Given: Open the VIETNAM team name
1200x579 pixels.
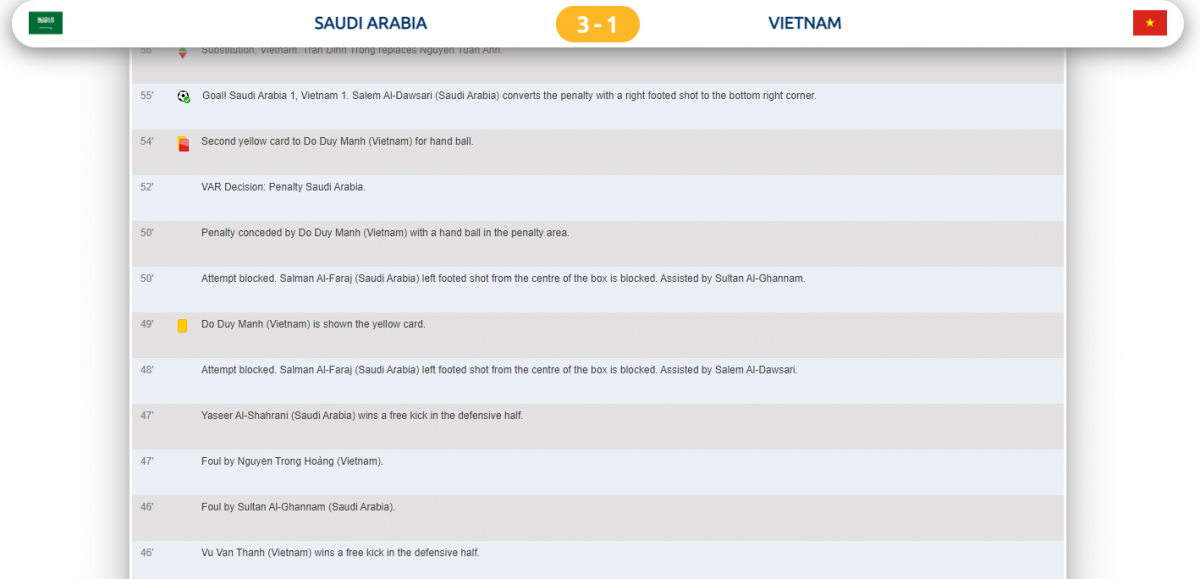Looking at the screenshot, I should click(805, 23).
